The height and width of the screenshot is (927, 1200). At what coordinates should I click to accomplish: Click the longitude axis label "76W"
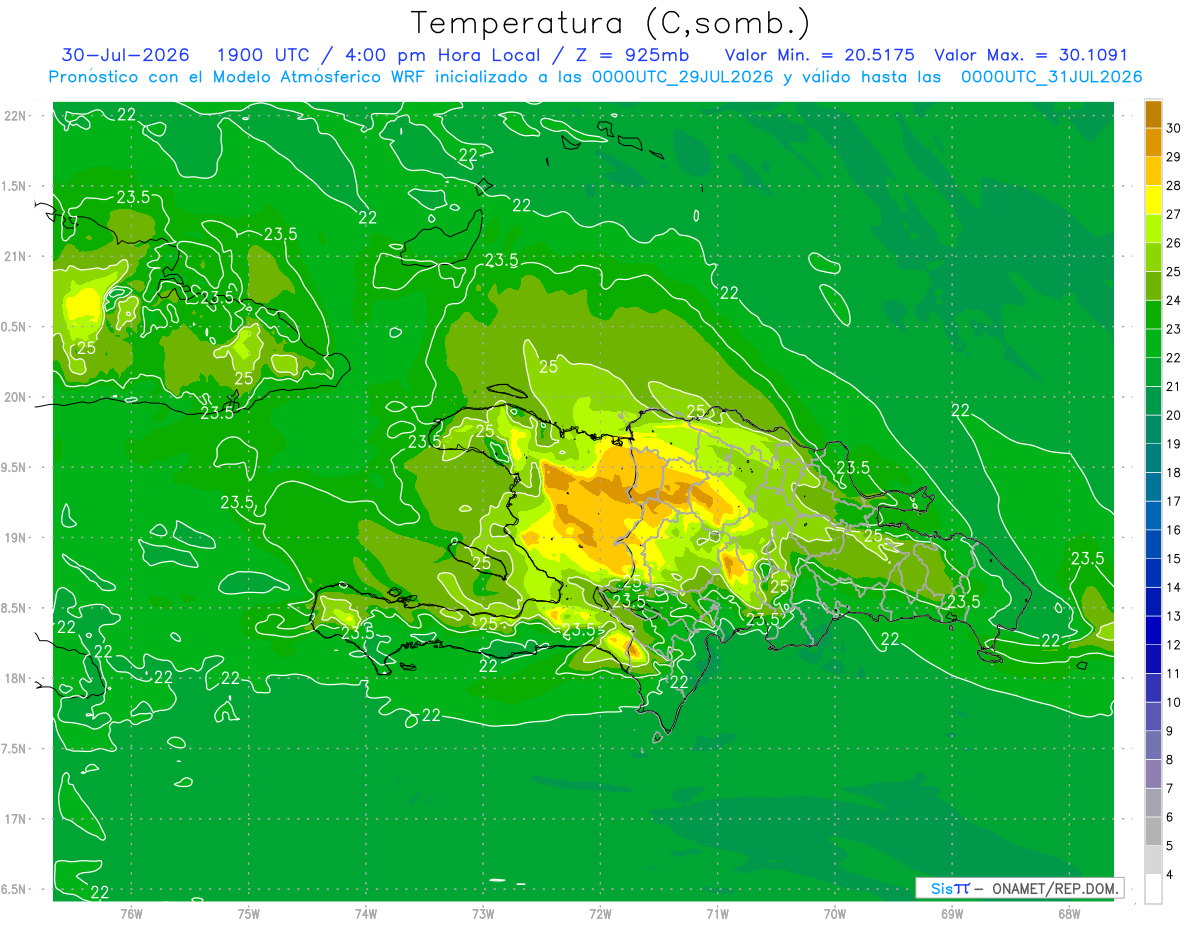[131, 914]
